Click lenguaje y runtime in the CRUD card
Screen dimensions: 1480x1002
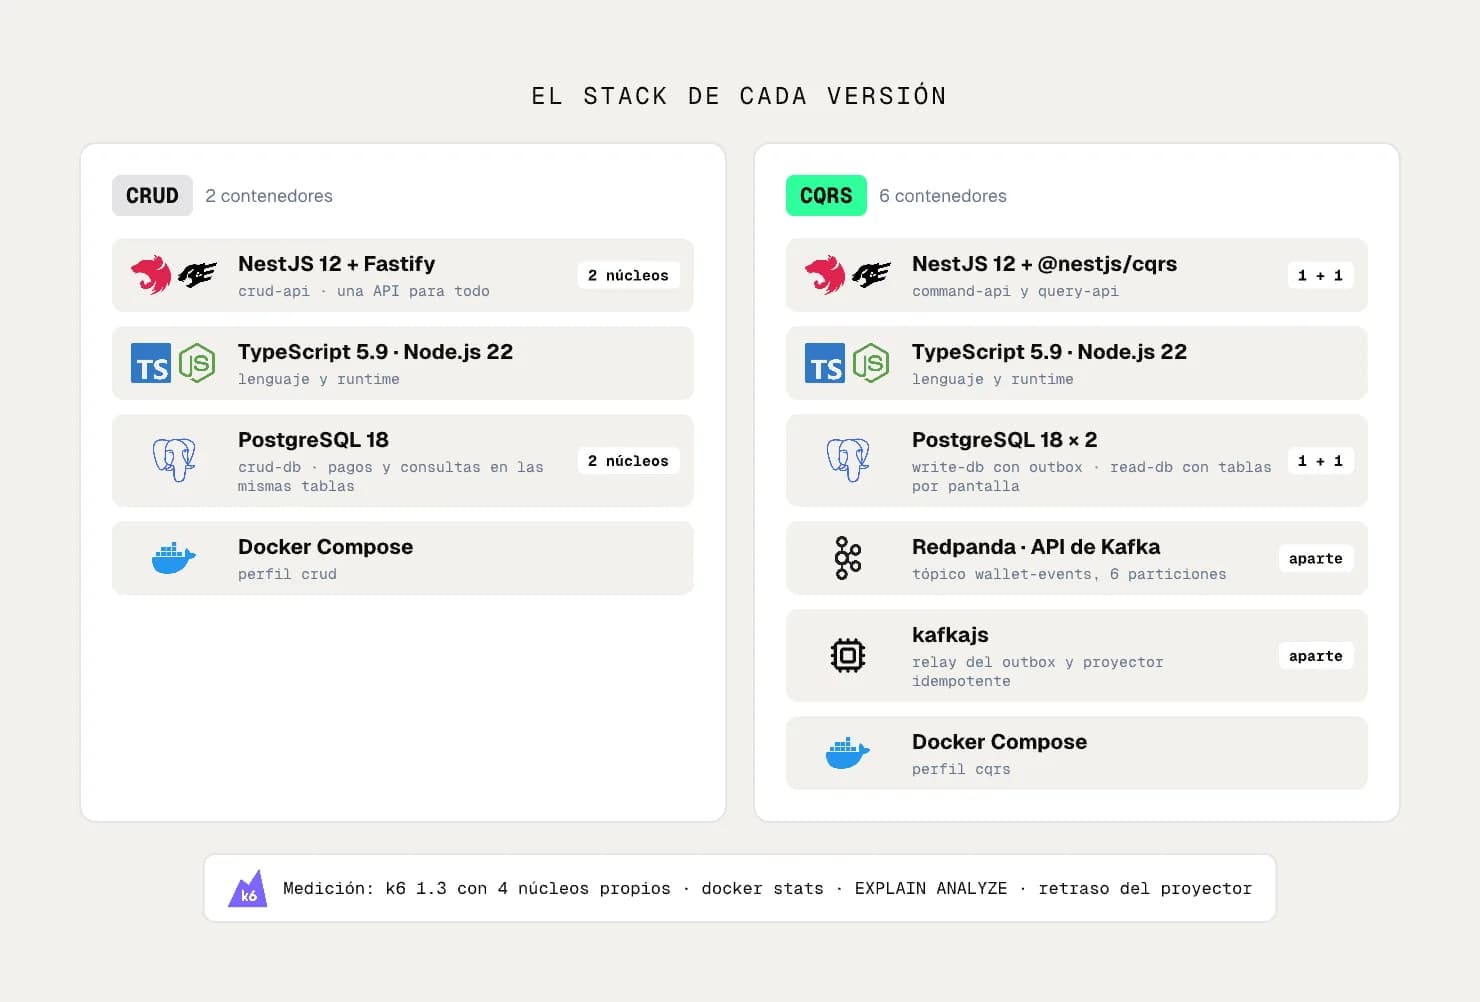pos(319,379)
